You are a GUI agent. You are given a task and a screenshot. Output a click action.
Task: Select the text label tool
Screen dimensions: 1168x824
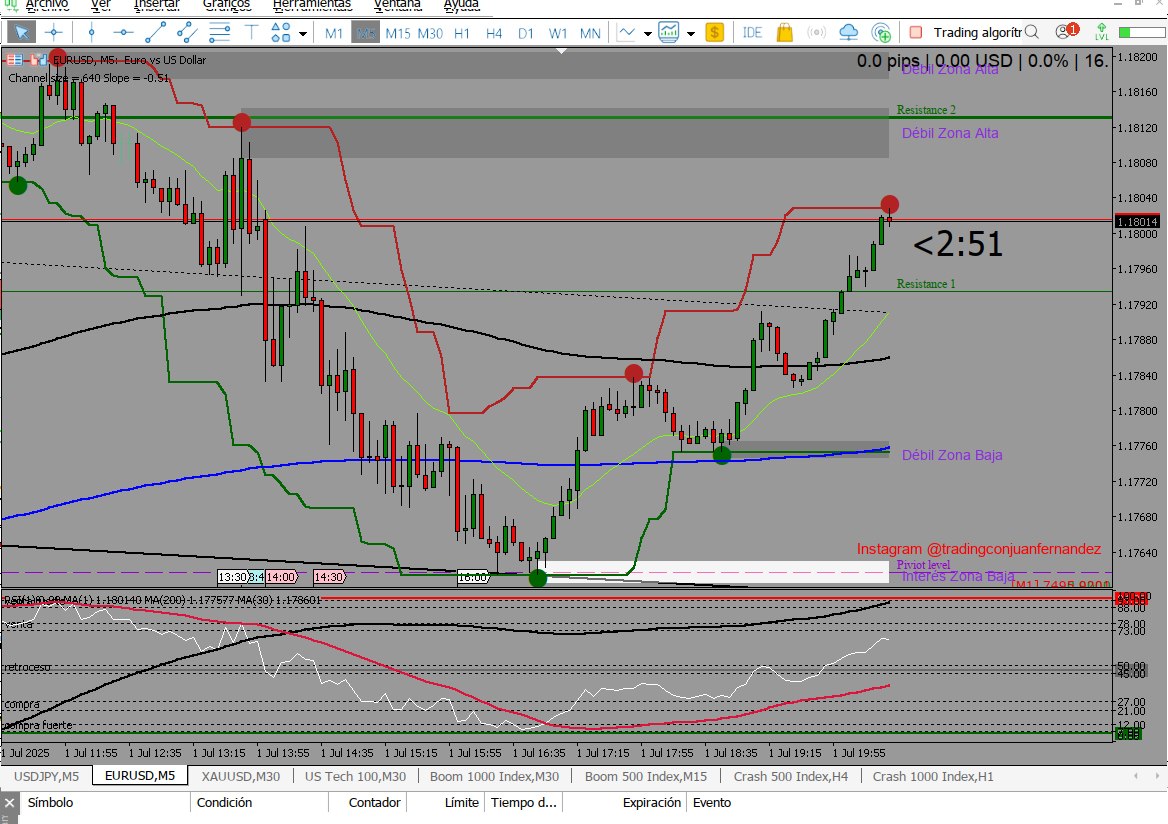coord(251,33)
